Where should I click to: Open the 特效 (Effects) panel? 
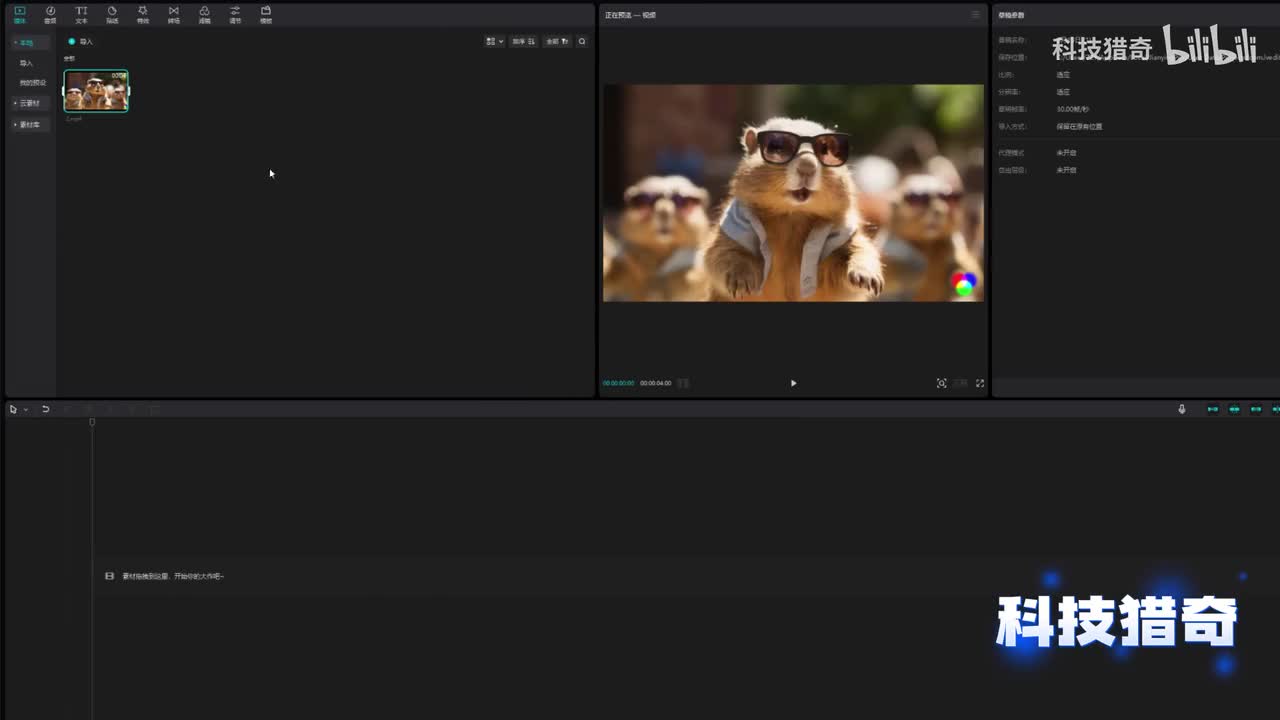[x=142, y=14]
